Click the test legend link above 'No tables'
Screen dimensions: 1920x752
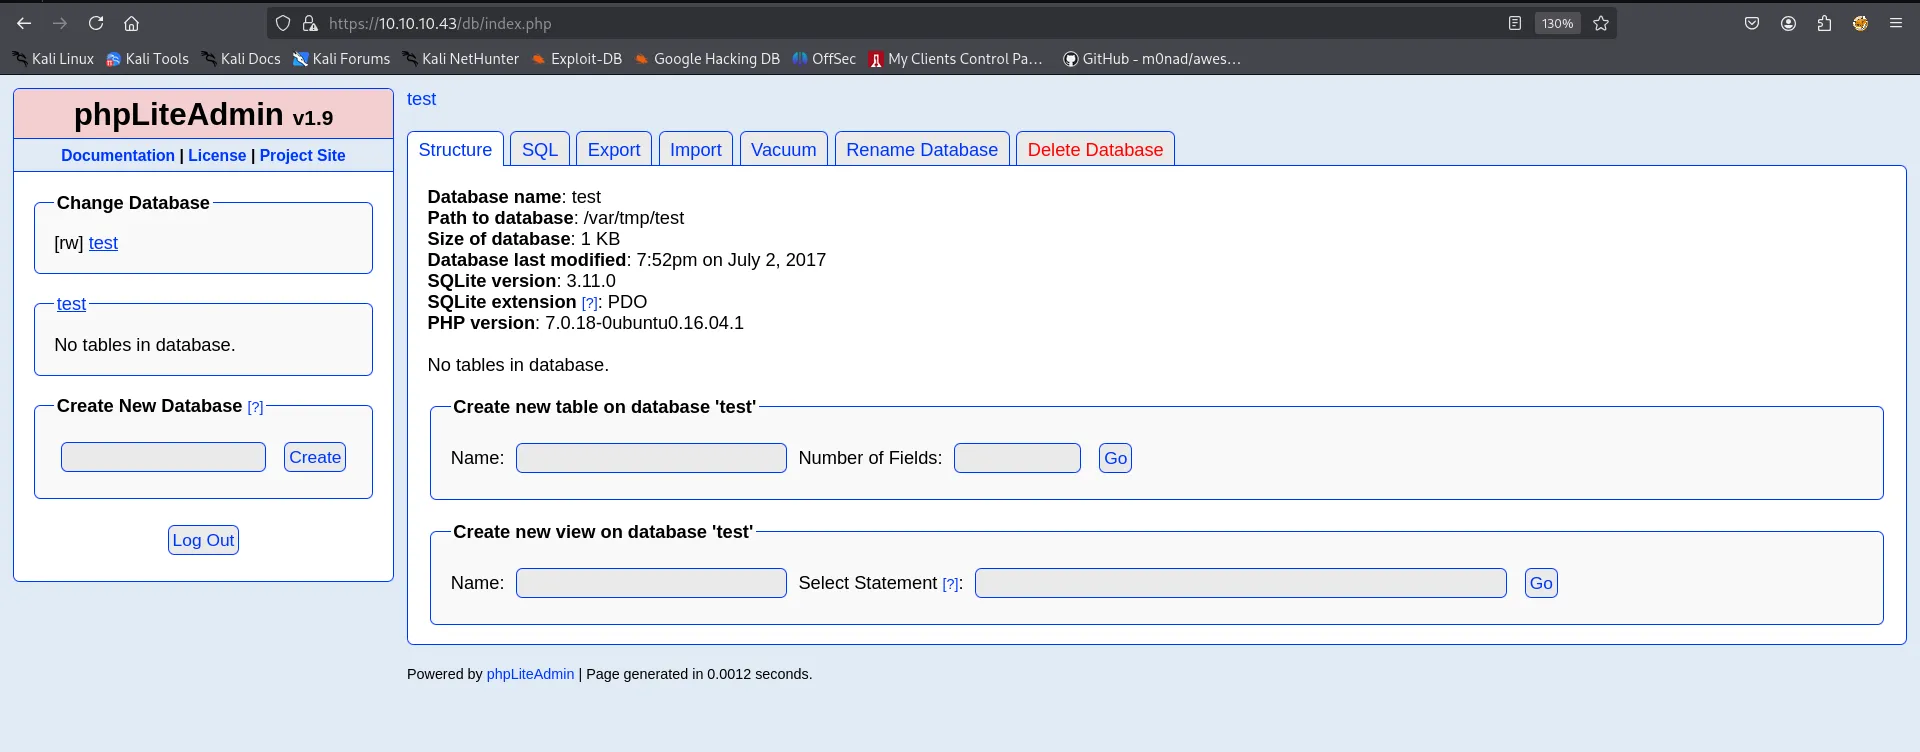(71, 304)
